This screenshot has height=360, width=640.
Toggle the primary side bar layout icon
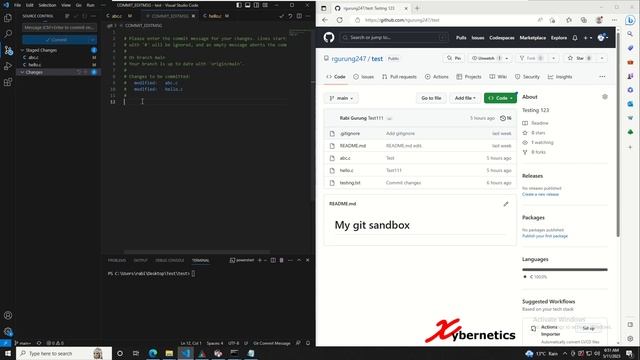click(x=239, y=5)
